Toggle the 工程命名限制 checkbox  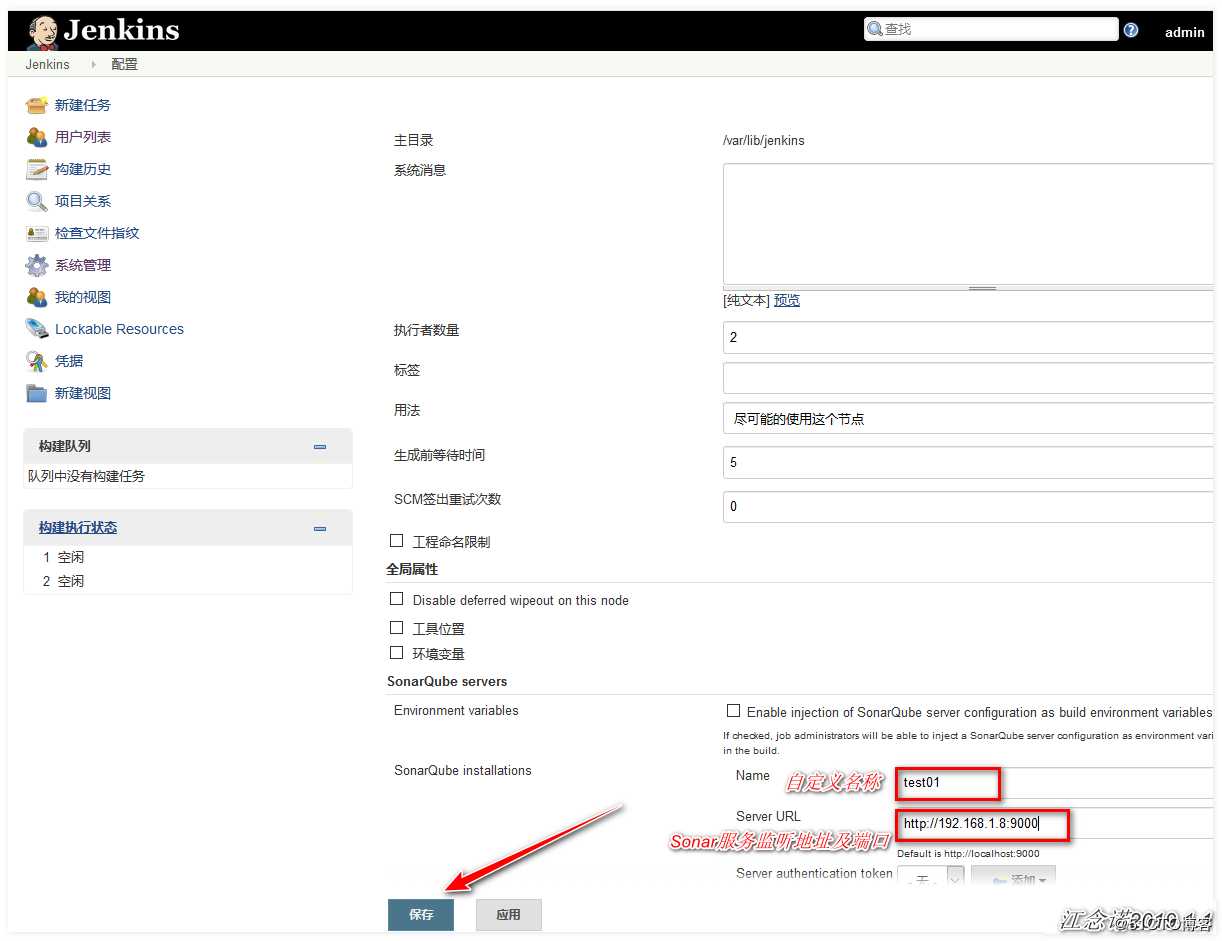pyautogui.click(x=397, y=541)
